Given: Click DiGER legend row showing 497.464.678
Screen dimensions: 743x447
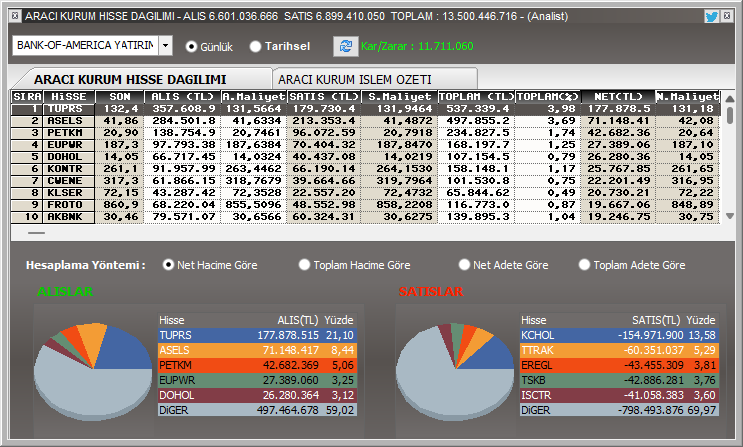Looking at the screenshot, I should tap(257, 410).
